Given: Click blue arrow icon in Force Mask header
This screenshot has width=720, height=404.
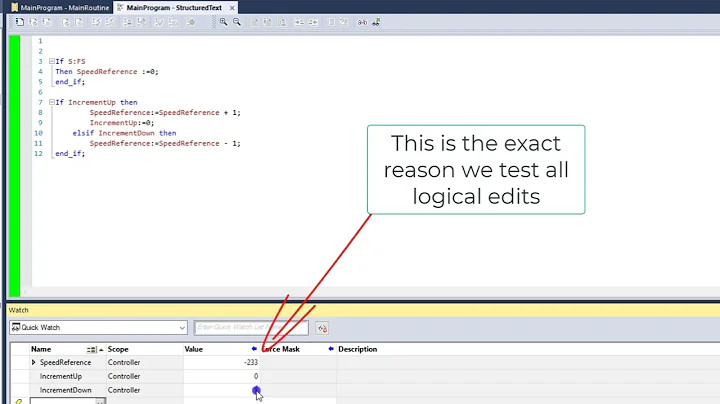Looking at the screenshot, I should click(x=331, y=349).
